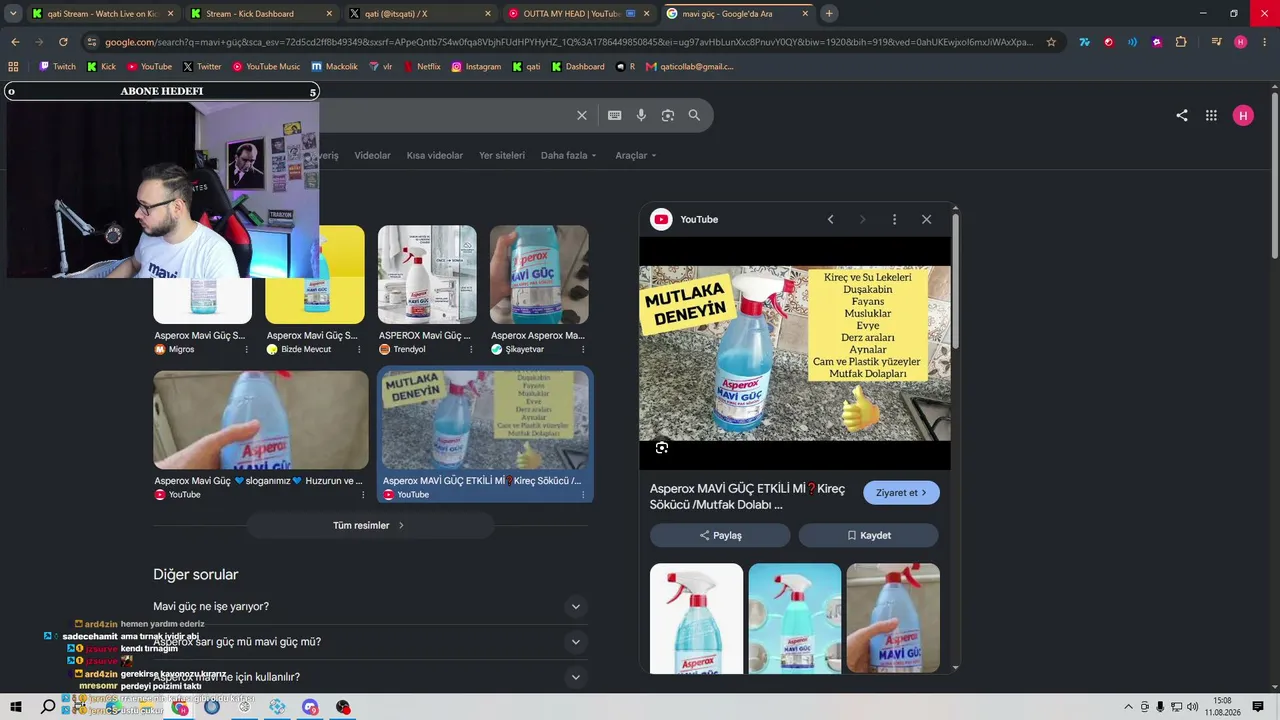Open the Netflix bookmark

pyautogui.click(x=421, y=67)
